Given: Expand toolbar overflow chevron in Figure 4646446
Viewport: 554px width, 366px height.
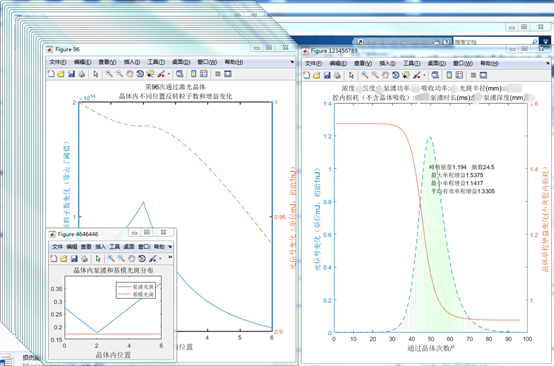Looking at the screenshot, I should tap(170, 257).
